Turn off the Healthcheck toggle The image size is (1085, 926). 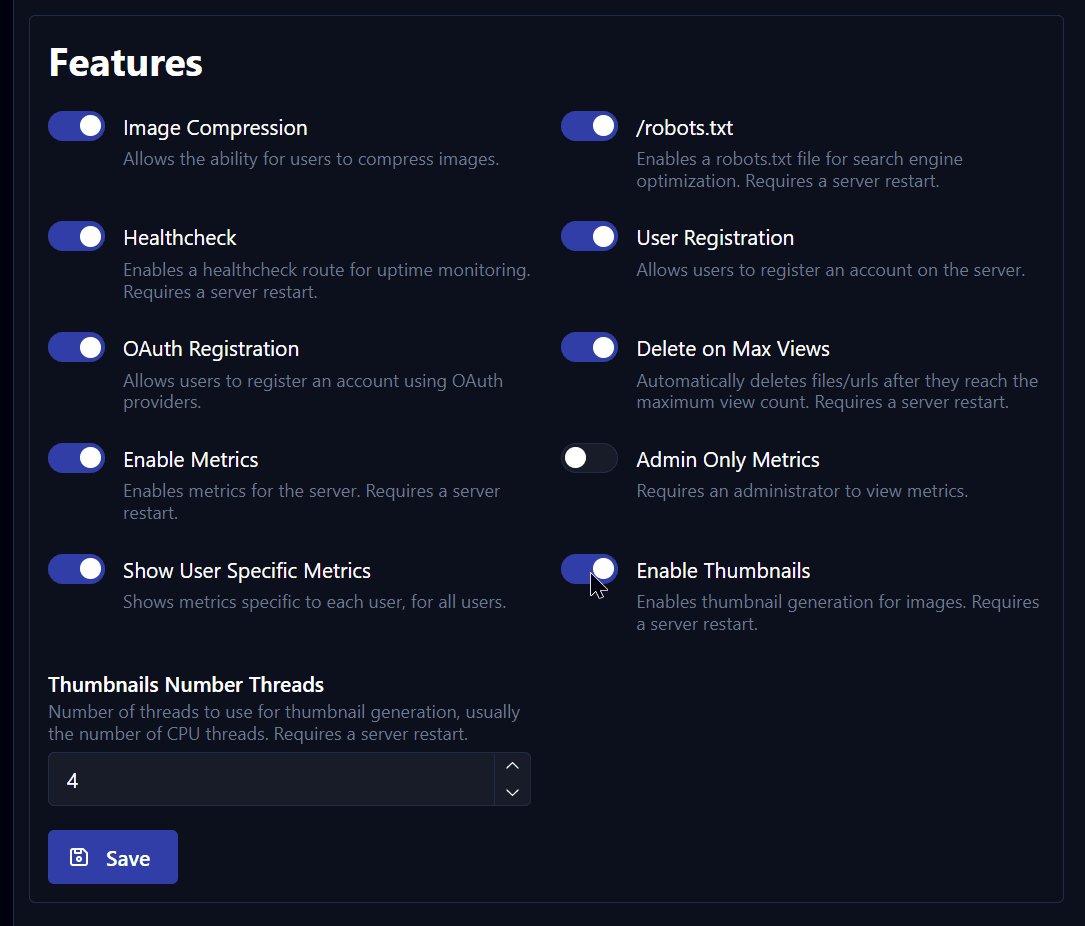76,236
